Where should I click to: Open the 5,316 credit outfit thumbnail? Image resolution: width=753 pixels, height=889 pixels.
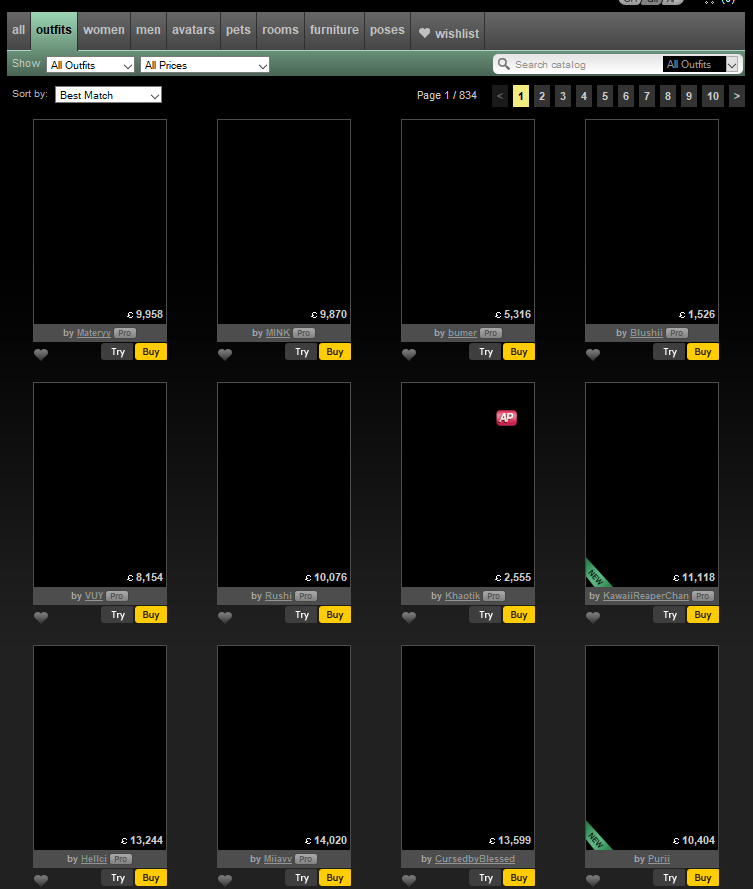(468, 222)
